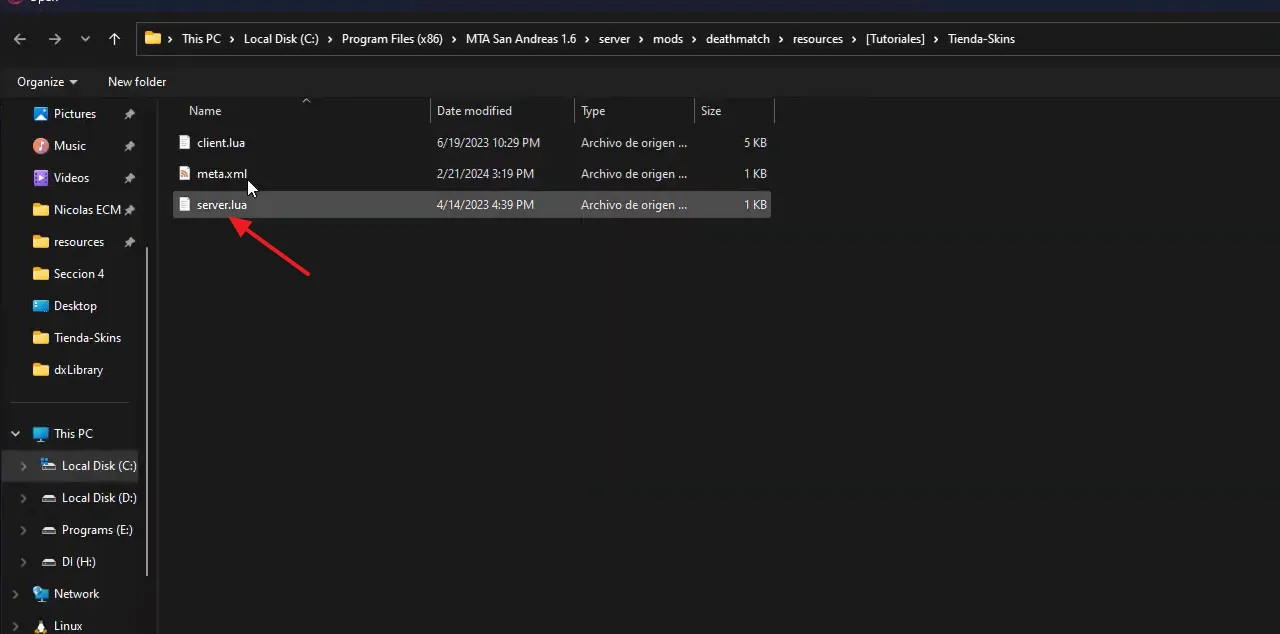This screenshot has height=634, width=1280.
Task: Sort files by Name column
Action: pyautogui.click(x=205, y=111)
